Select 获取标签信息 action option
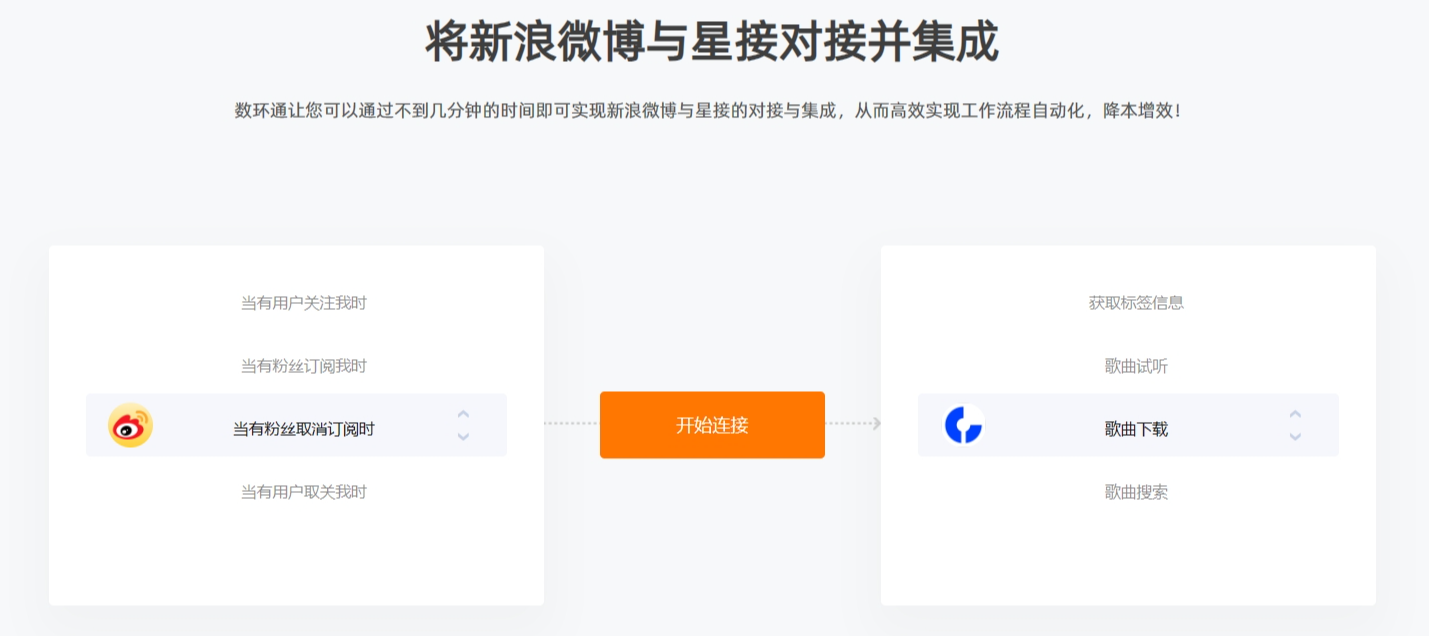 pyautogui.click(x=1136, y=303)
